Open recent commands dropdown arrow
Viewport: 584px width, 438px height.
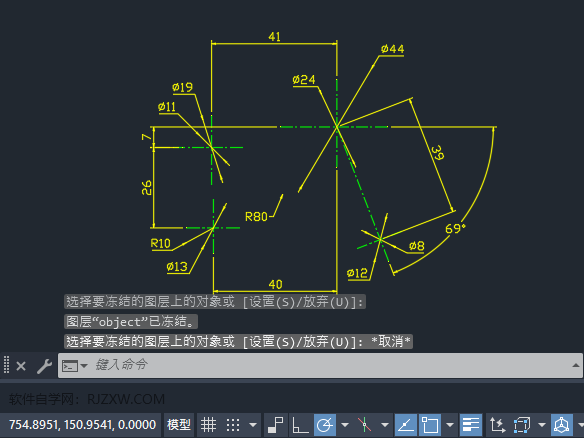coord(84,366)
